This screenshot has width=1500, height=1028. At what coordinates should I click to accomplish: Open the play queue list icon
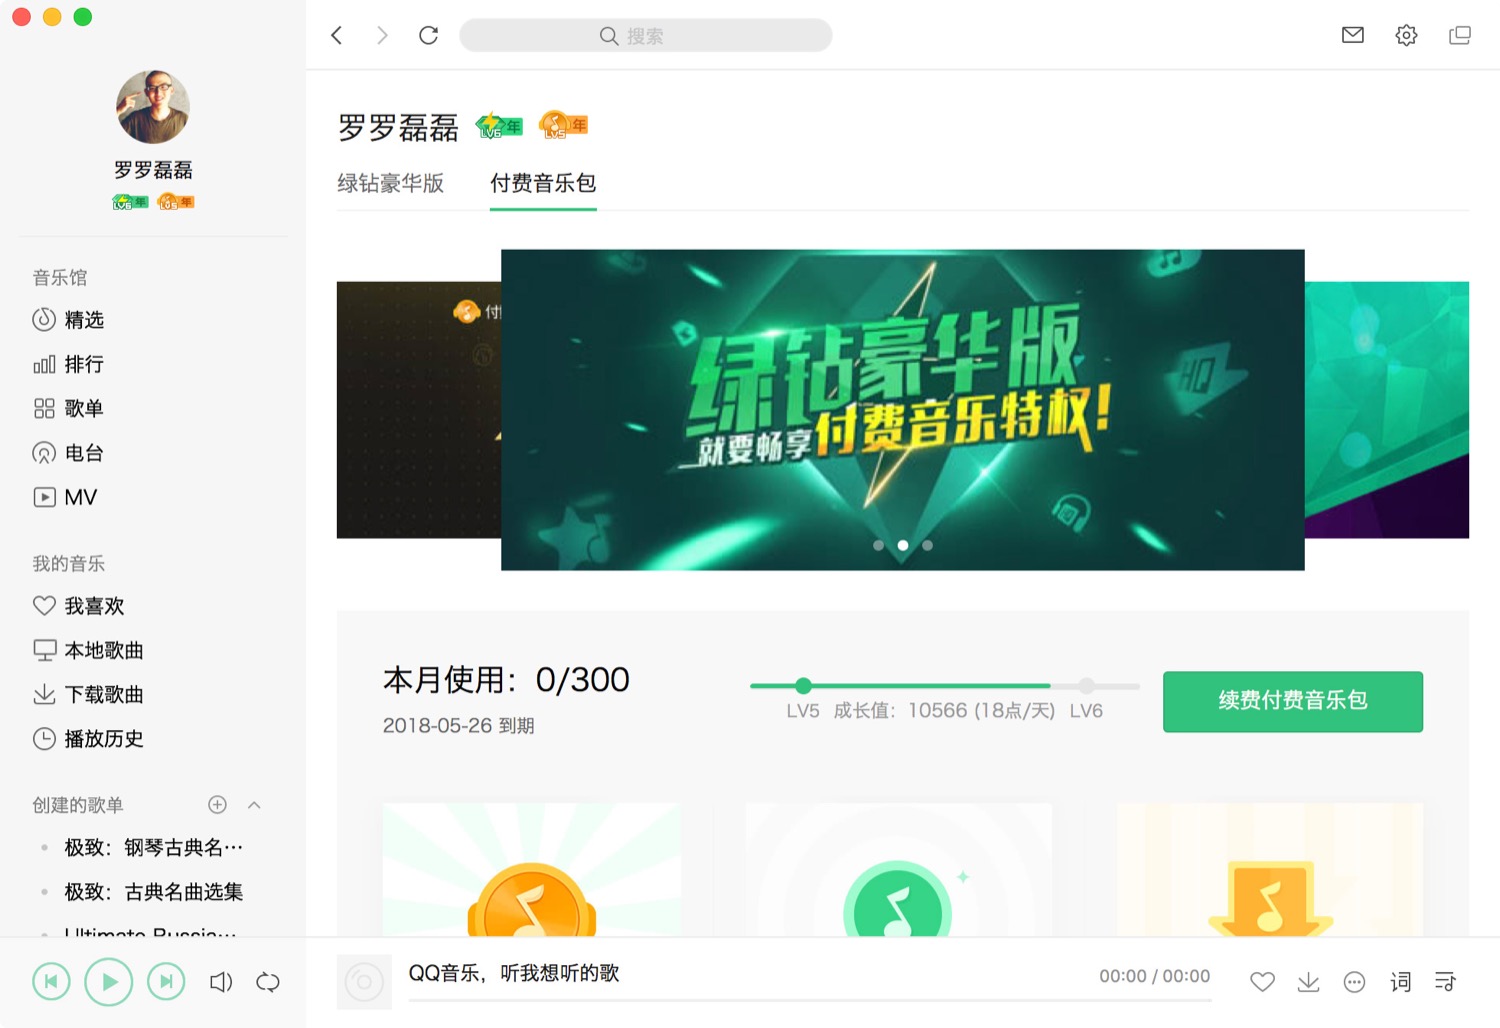[x=1446, y=982]
